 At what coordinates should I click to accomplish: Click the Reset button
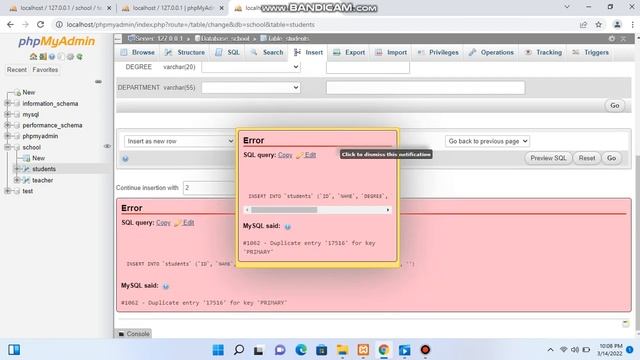click(x=587, y=158)
